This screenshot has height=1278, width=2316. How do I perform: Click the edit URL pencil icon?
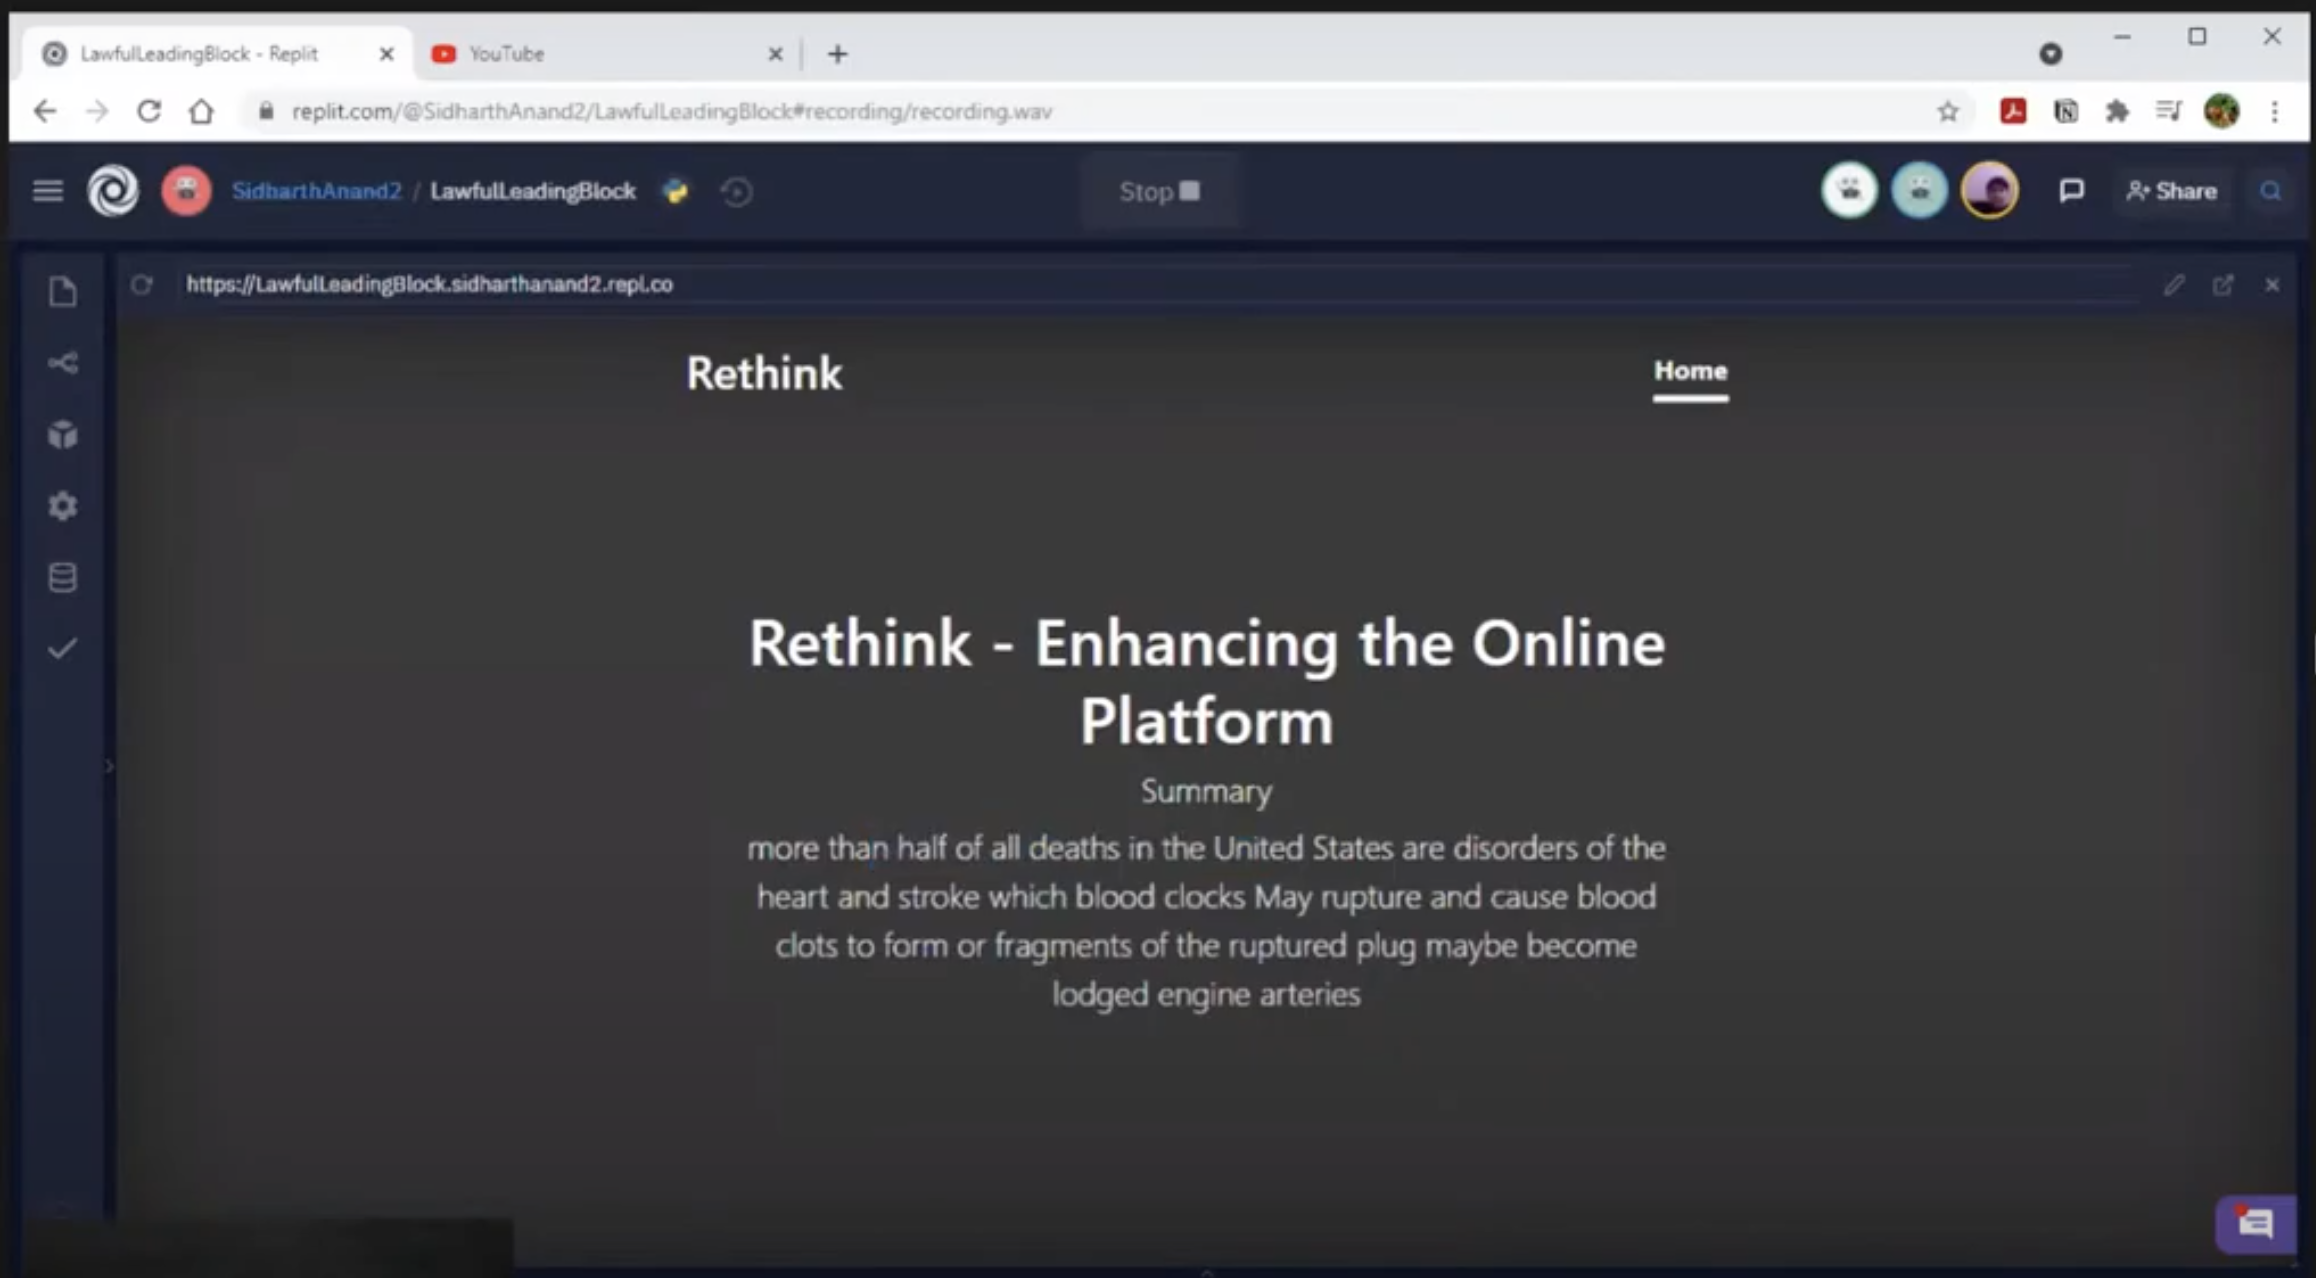pos(2173,286)
